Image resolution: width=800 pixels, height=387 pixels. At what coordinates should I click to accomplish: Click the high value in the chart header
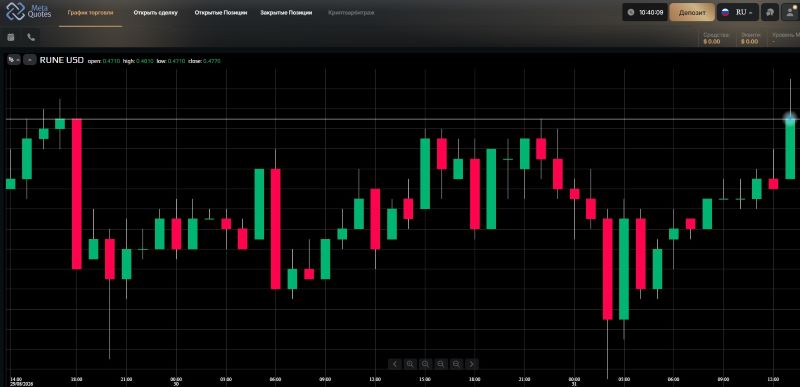pos(145,61)
